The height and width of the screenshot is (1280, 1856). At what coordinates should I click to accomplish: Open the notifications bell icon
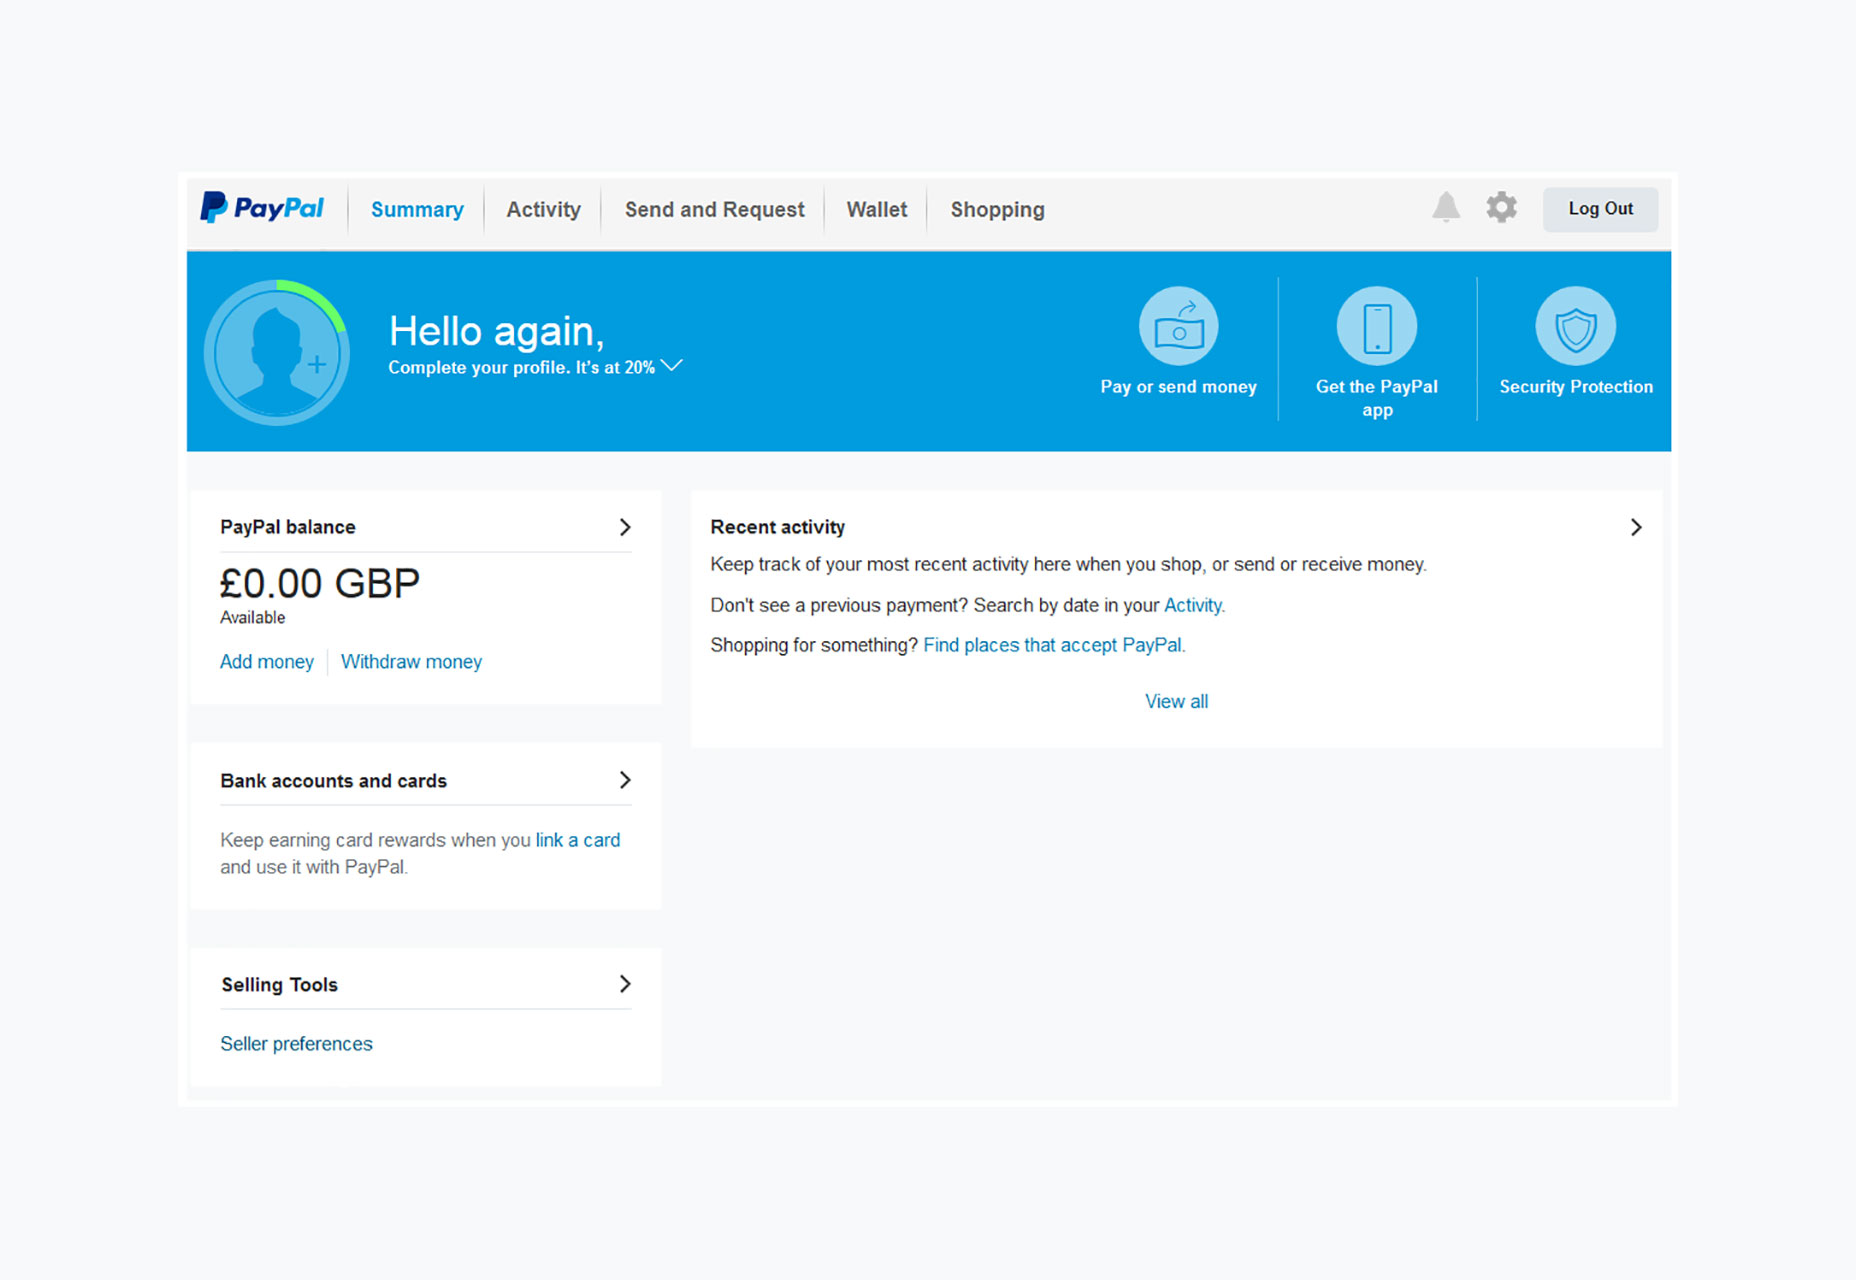tap(1445, 207)
